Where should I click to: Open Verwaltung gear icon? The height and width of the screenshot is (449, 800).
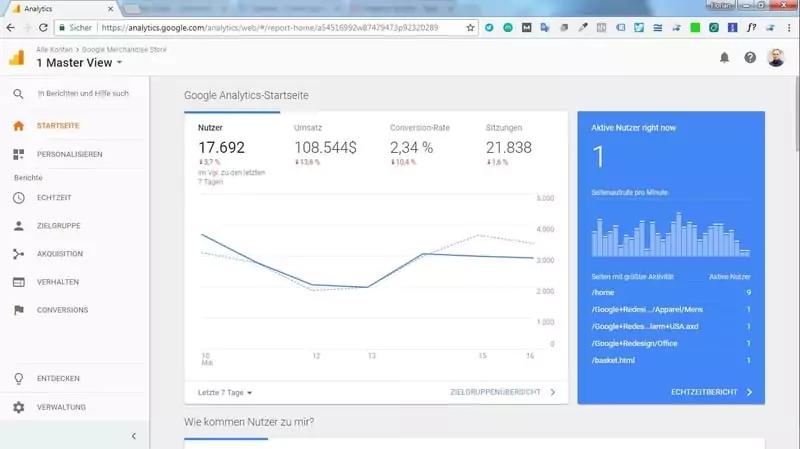(18, 408)
